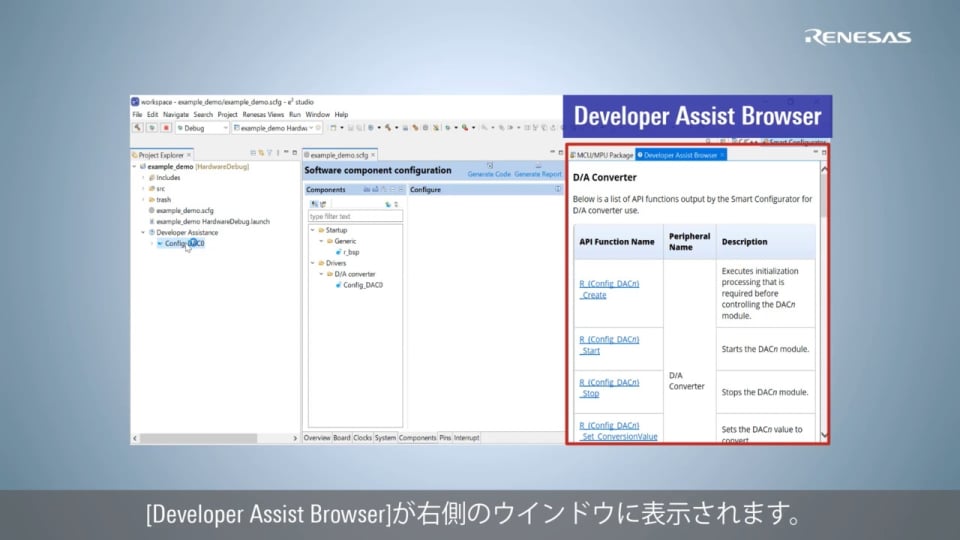Switch to the Clocks tab
This screenshot has height=540, width=960.
coord(362,438)
